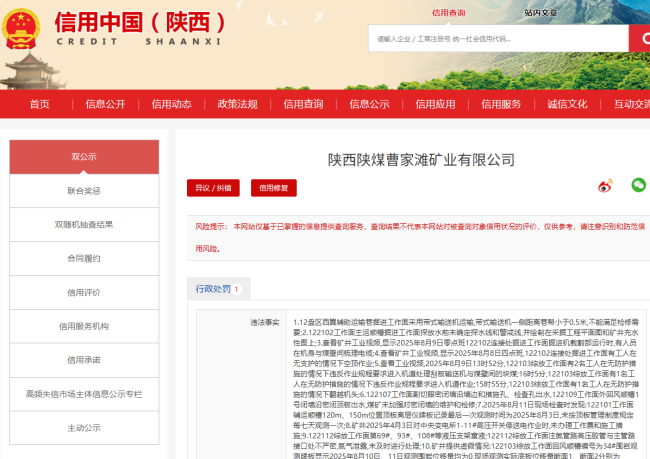650x459 pixels.
Task: Focus the enterprise search input field
Action: coord(498,39)
